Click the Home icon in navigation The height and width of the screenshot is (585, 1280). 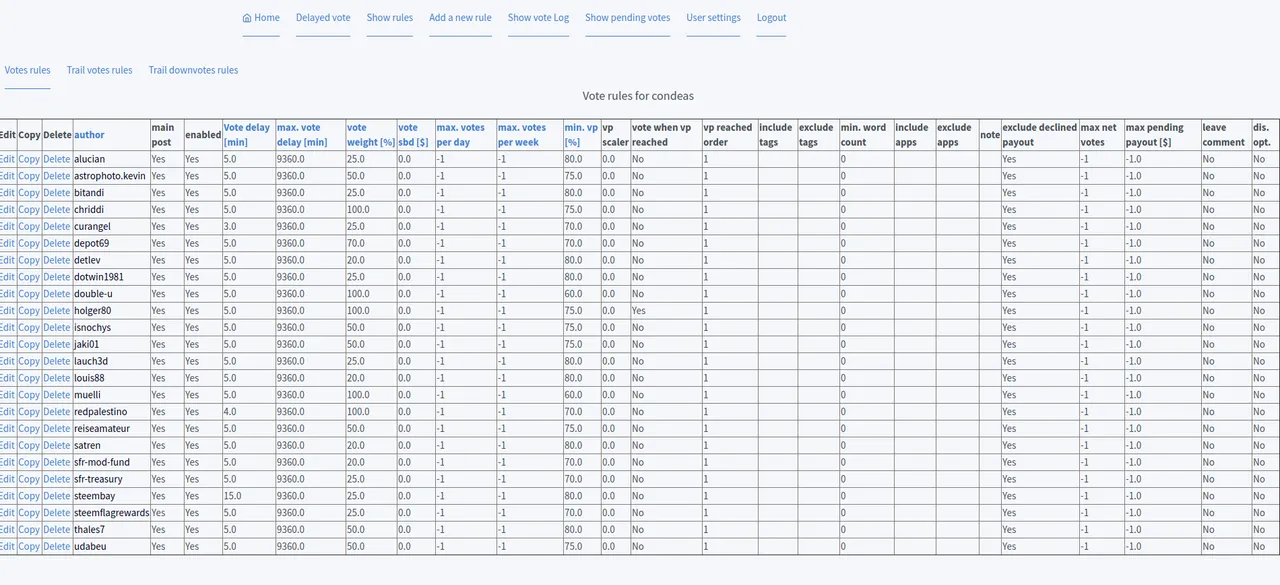(x=247, y=18)
